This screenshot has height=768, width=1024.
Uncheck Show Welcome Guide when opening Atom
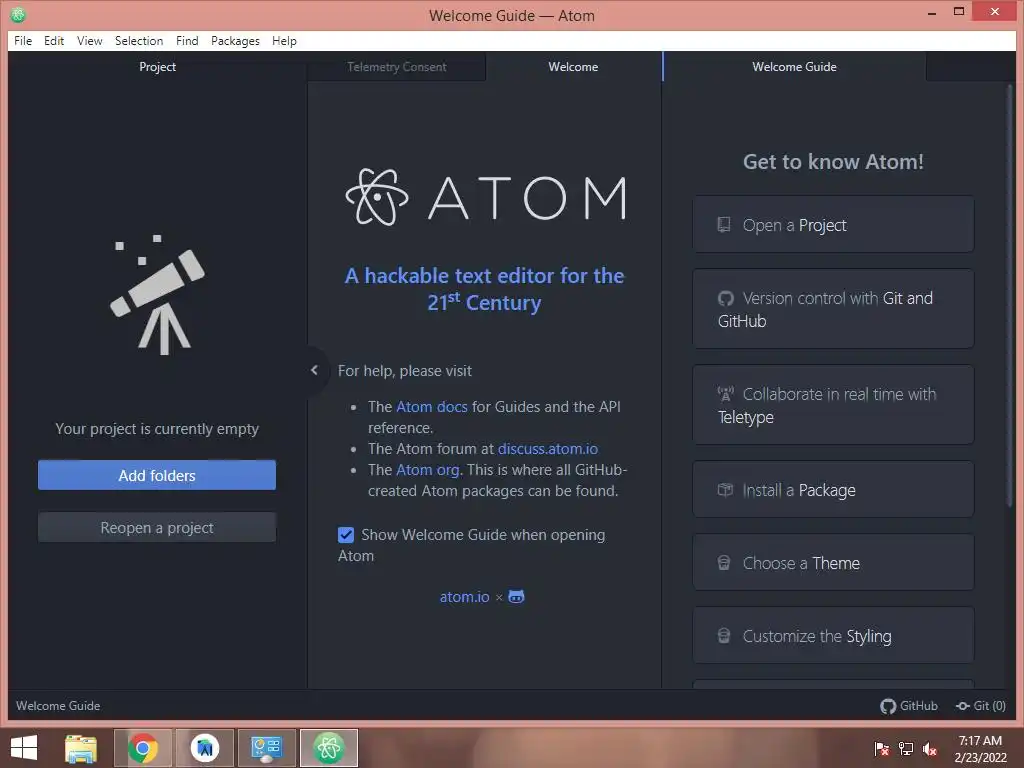coord(346,535)
